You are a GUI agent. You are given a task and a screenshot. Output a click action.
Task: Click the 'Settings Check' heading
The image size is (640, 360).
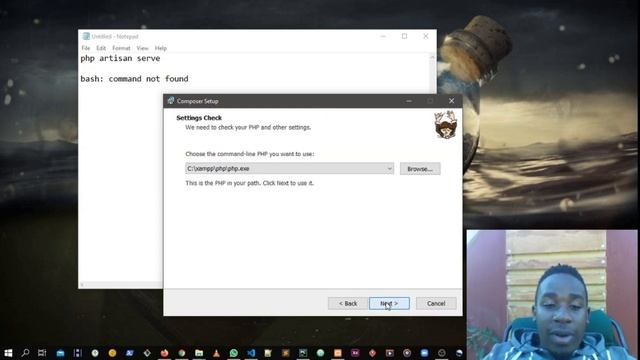coord(199,118)
